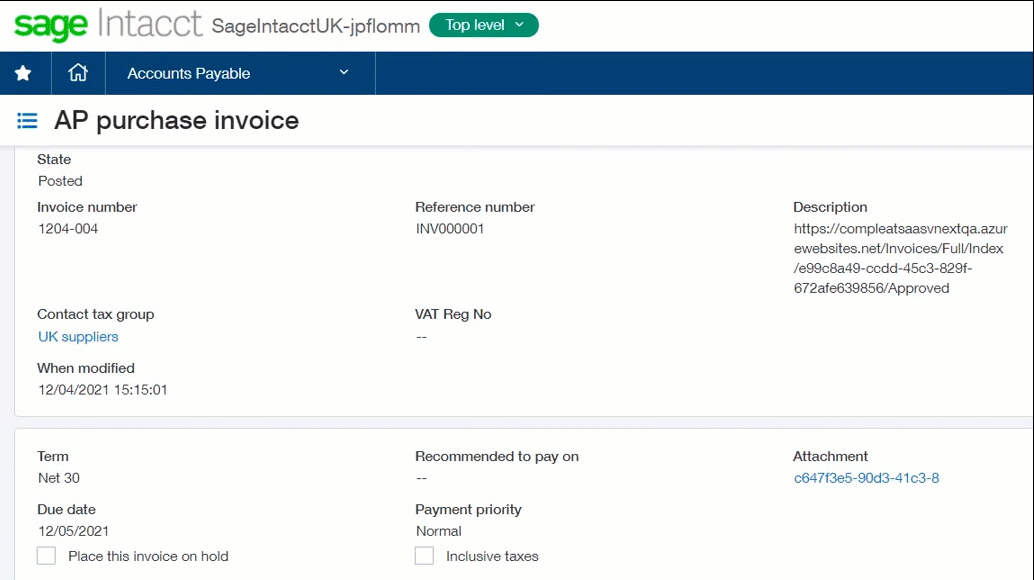Tick Place this invoice on hold checkbox
Viewport: 1034px width, 580px height.
[x=46, y=556]
